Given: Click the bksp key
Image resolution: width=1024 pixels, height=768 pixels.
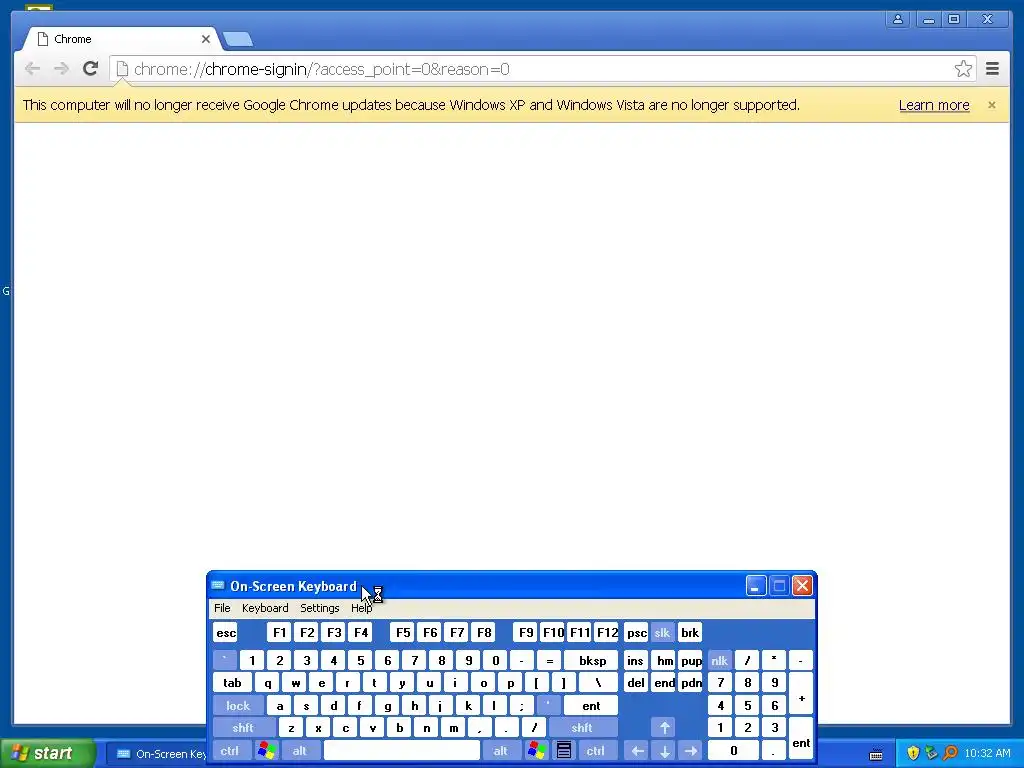Looking at the screenshot, I should coord(592,661).
